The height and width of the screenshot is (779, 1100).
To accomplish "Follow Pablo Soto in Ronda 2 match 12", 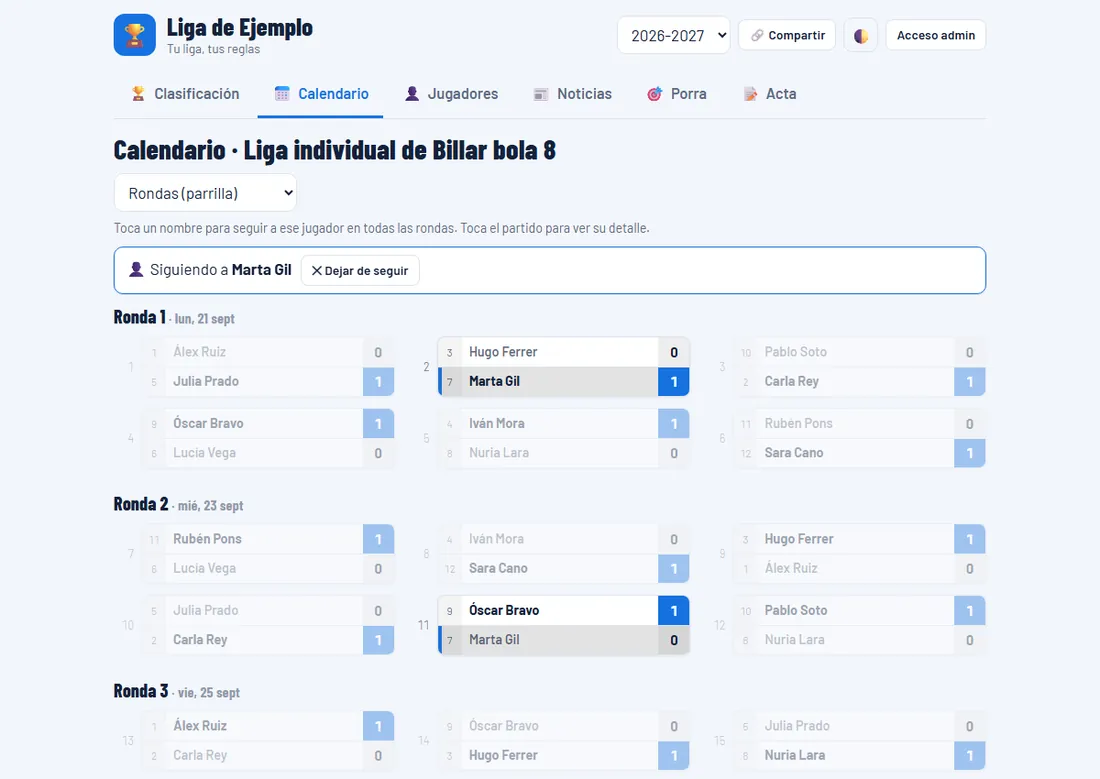I will pos(796,611).
